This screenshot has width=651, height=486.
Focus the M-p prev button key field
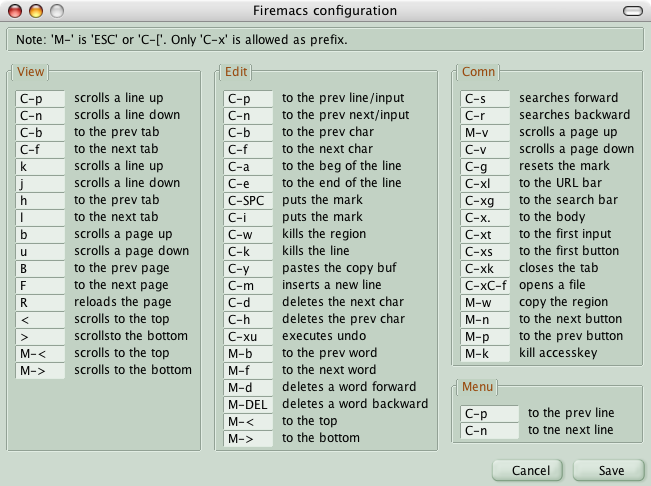pos(485,337)
